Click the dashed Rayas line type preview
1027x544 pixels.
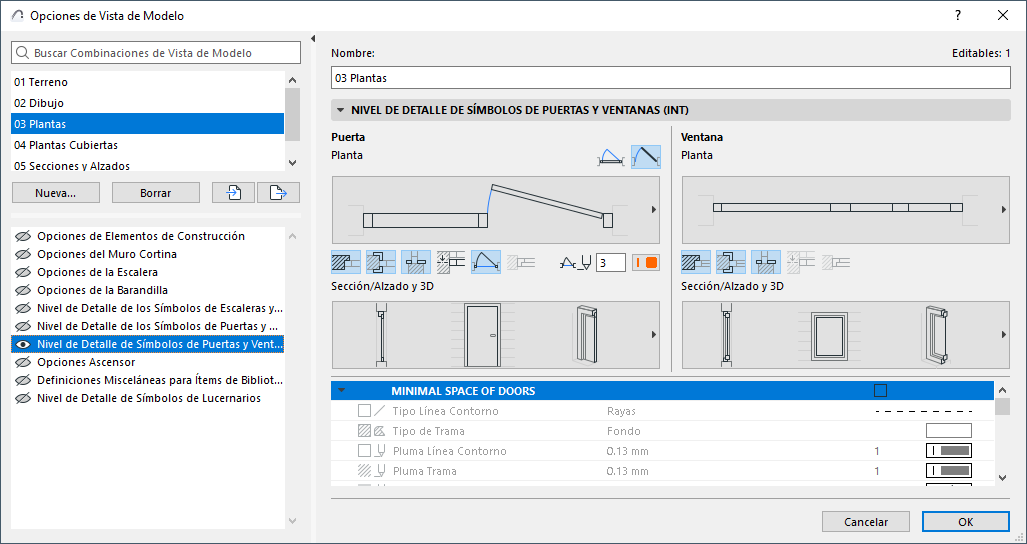[x=924, y=411]
